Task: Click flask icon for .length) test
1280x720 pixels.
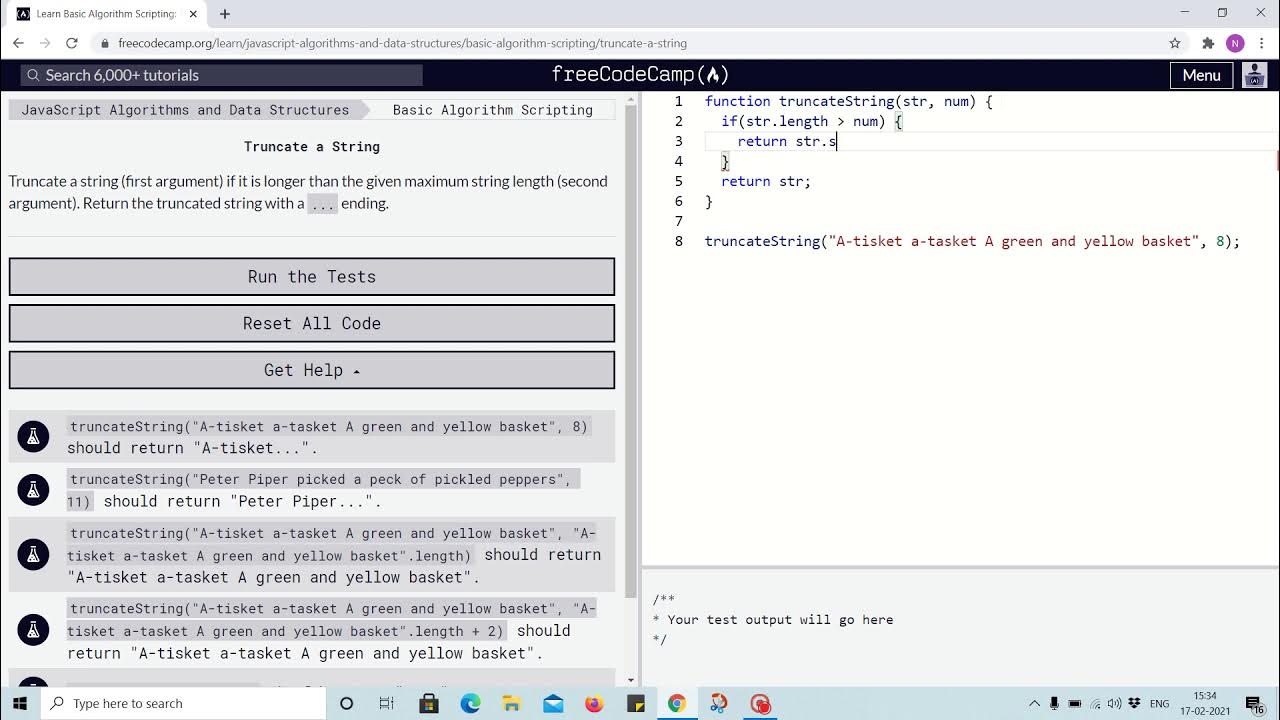Action: pos(33,555)
